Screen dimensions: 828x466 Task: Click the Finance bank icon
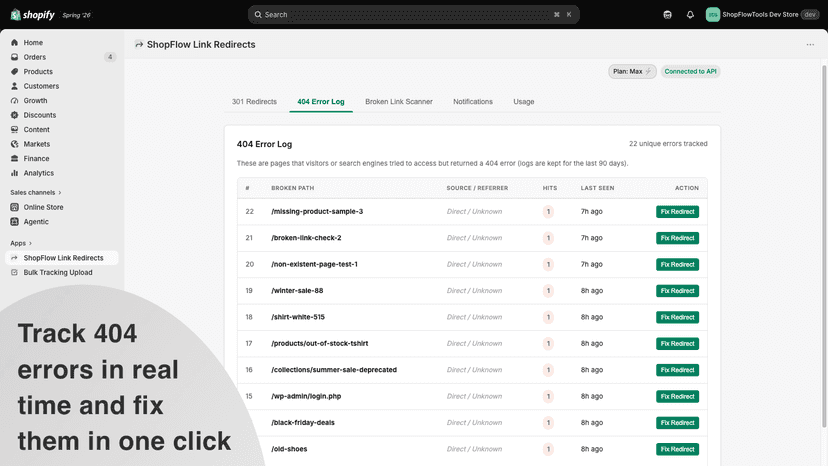14,159
